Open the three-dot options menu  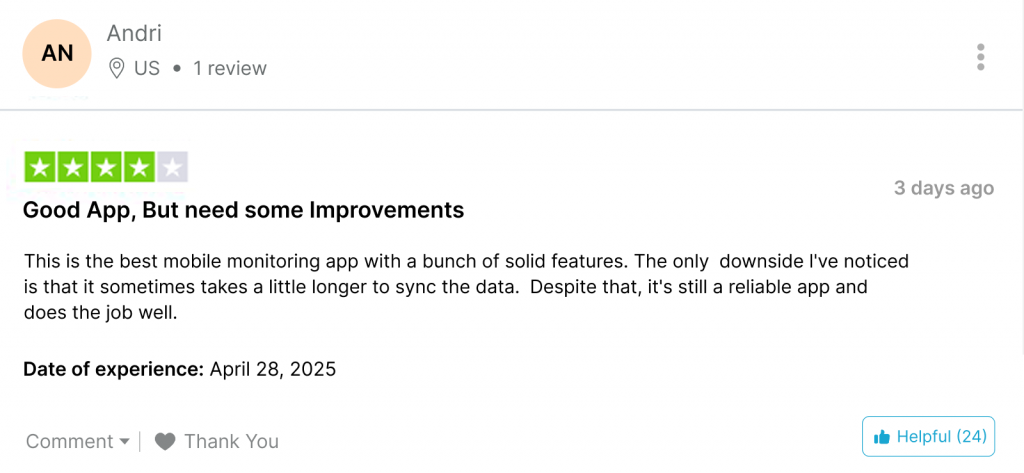(x=980, y=57)
